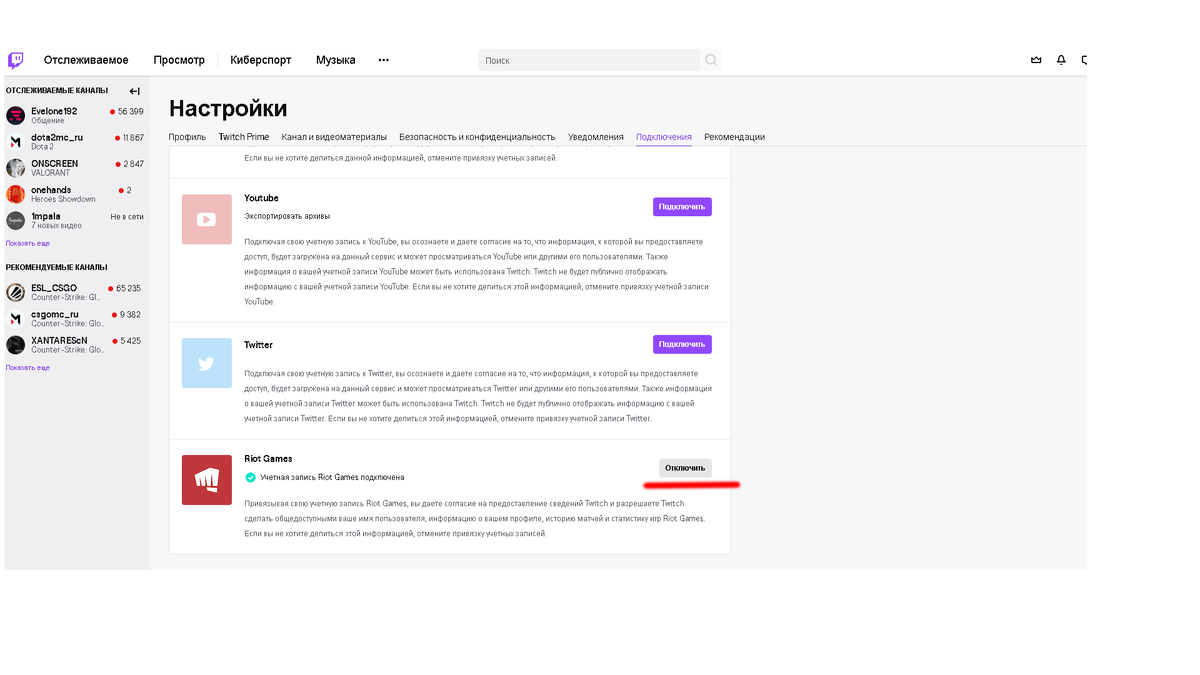This screenshot has width=1200, height=675.
Task: Open the Отслеживаемое nav item
Action: 86,60
